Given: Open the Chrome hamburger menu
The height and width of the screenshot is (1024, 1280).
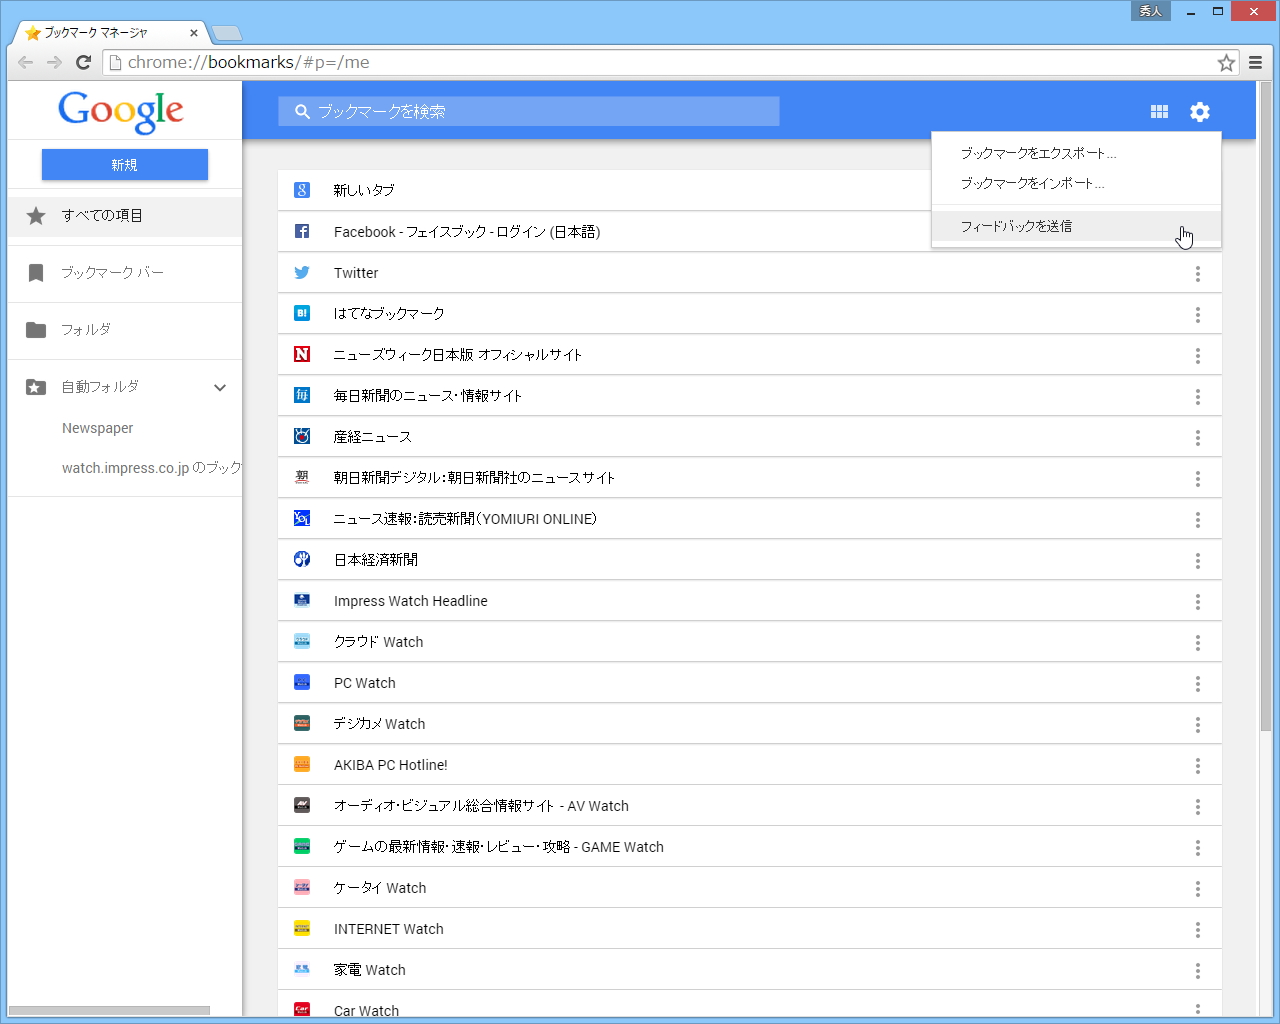Looking at the screenshot, I should click(x=1256, y=62).
